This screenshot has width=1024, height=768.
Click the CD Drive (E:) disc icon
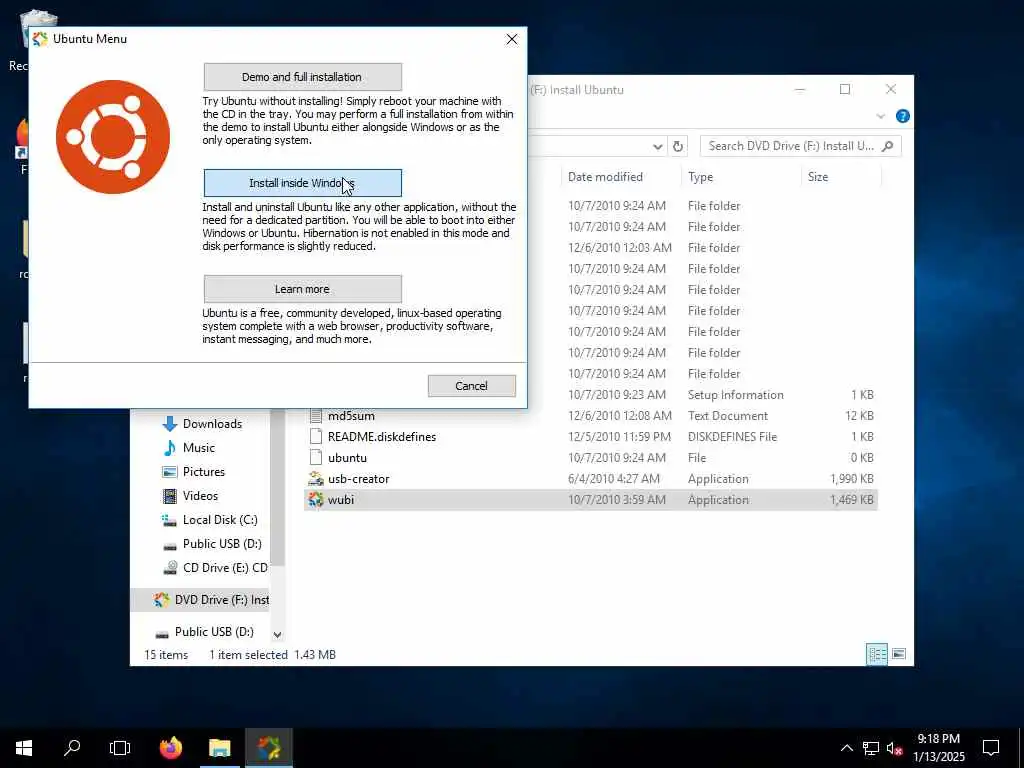[x=170, y=568]
